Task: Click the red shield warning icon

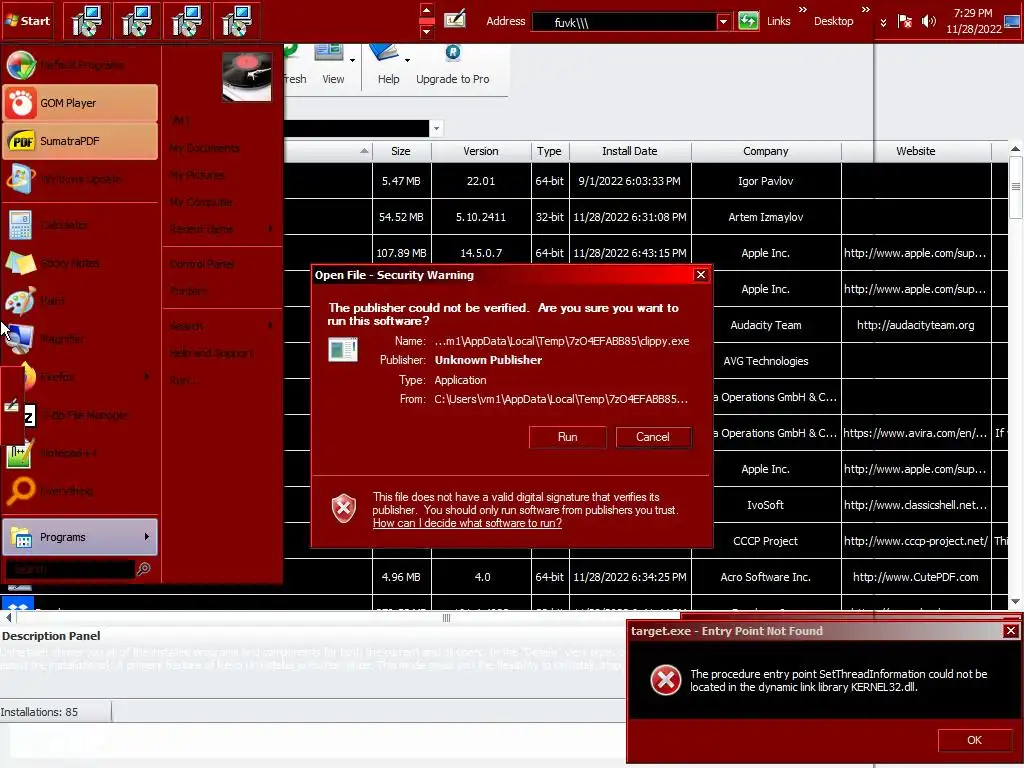Action: coord(344,509)
